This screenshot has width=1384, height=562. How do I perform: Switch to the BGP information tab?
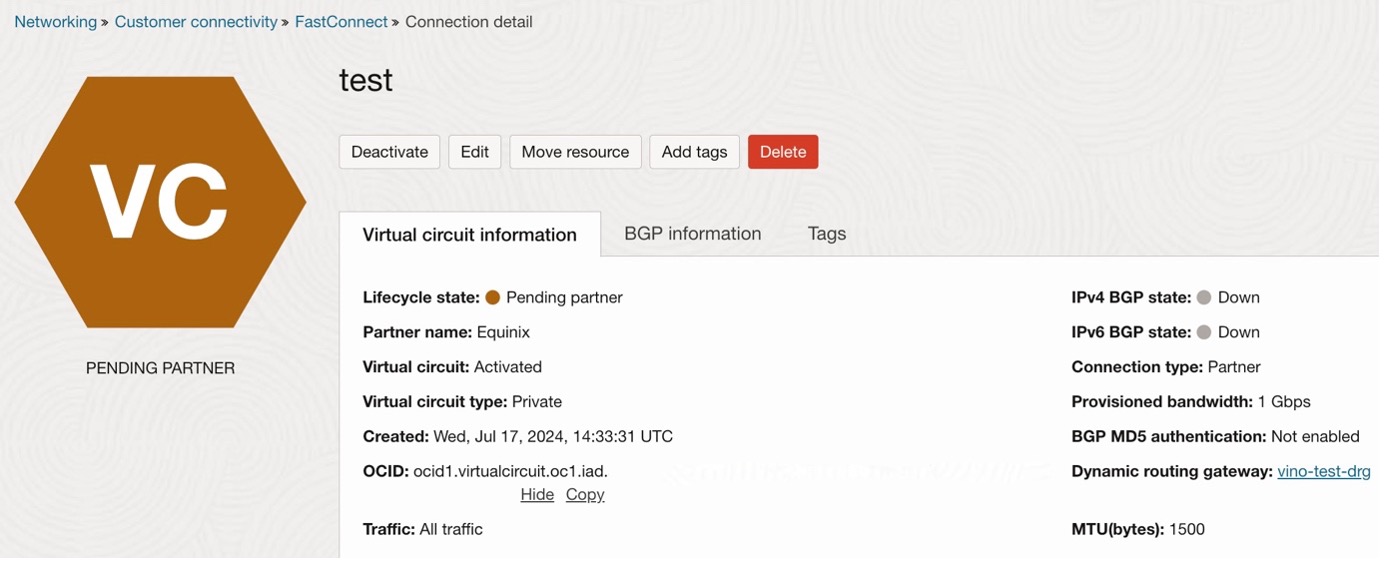692,234
